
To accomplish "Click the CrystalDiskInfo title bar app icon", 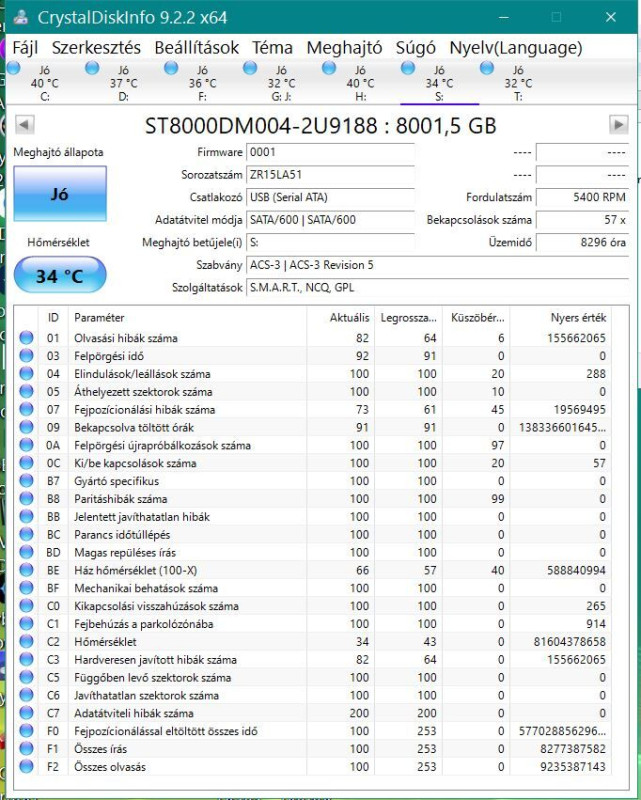I will click(x=20, y=17).
